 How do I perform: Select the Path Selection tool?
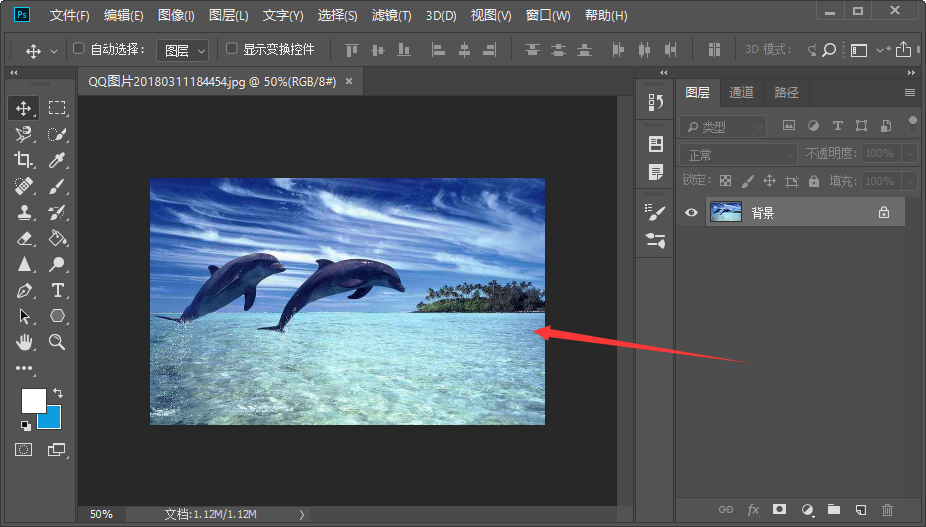tap(24, 316)
